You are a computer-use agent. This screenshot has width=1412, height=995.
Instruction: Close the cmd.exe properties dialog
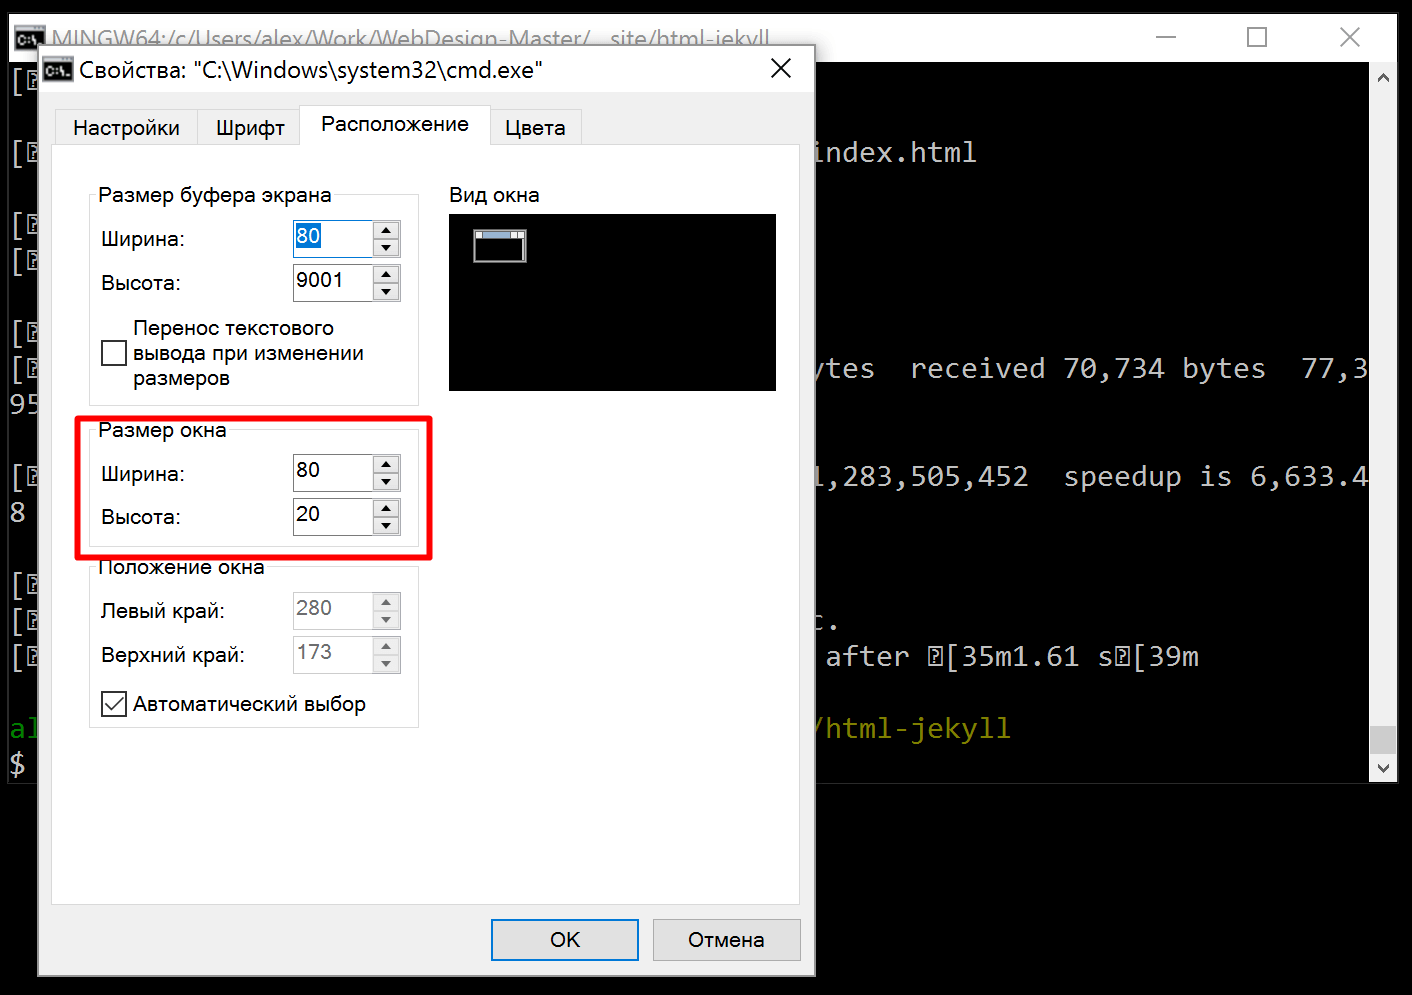[x=781, y=68]
